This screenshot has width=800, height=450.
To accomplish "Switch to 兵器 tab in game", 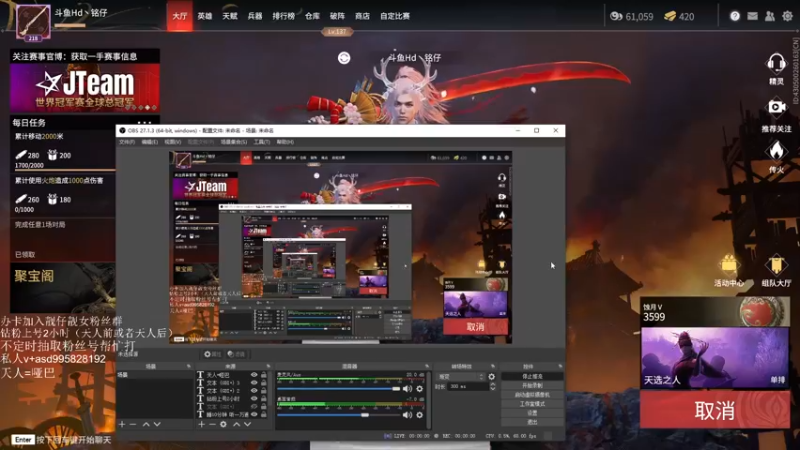I will tap(255, 16).
